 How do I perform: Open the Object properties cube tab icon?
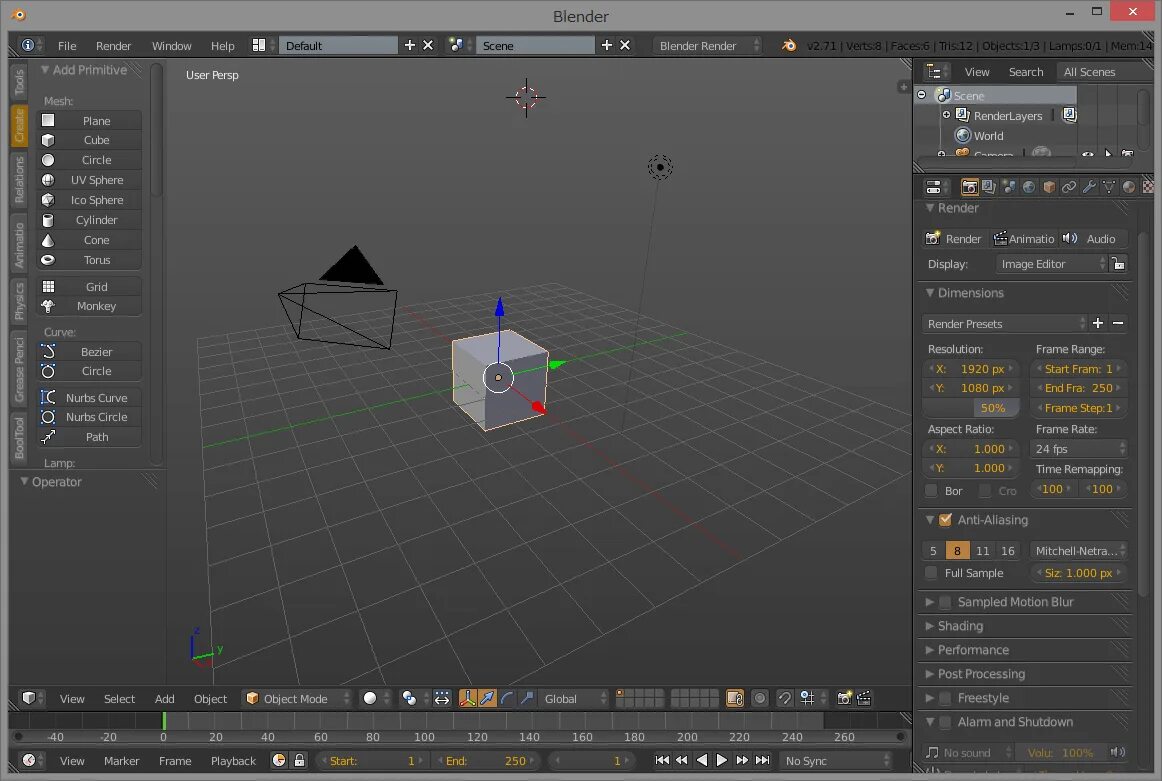(1049, 187)
